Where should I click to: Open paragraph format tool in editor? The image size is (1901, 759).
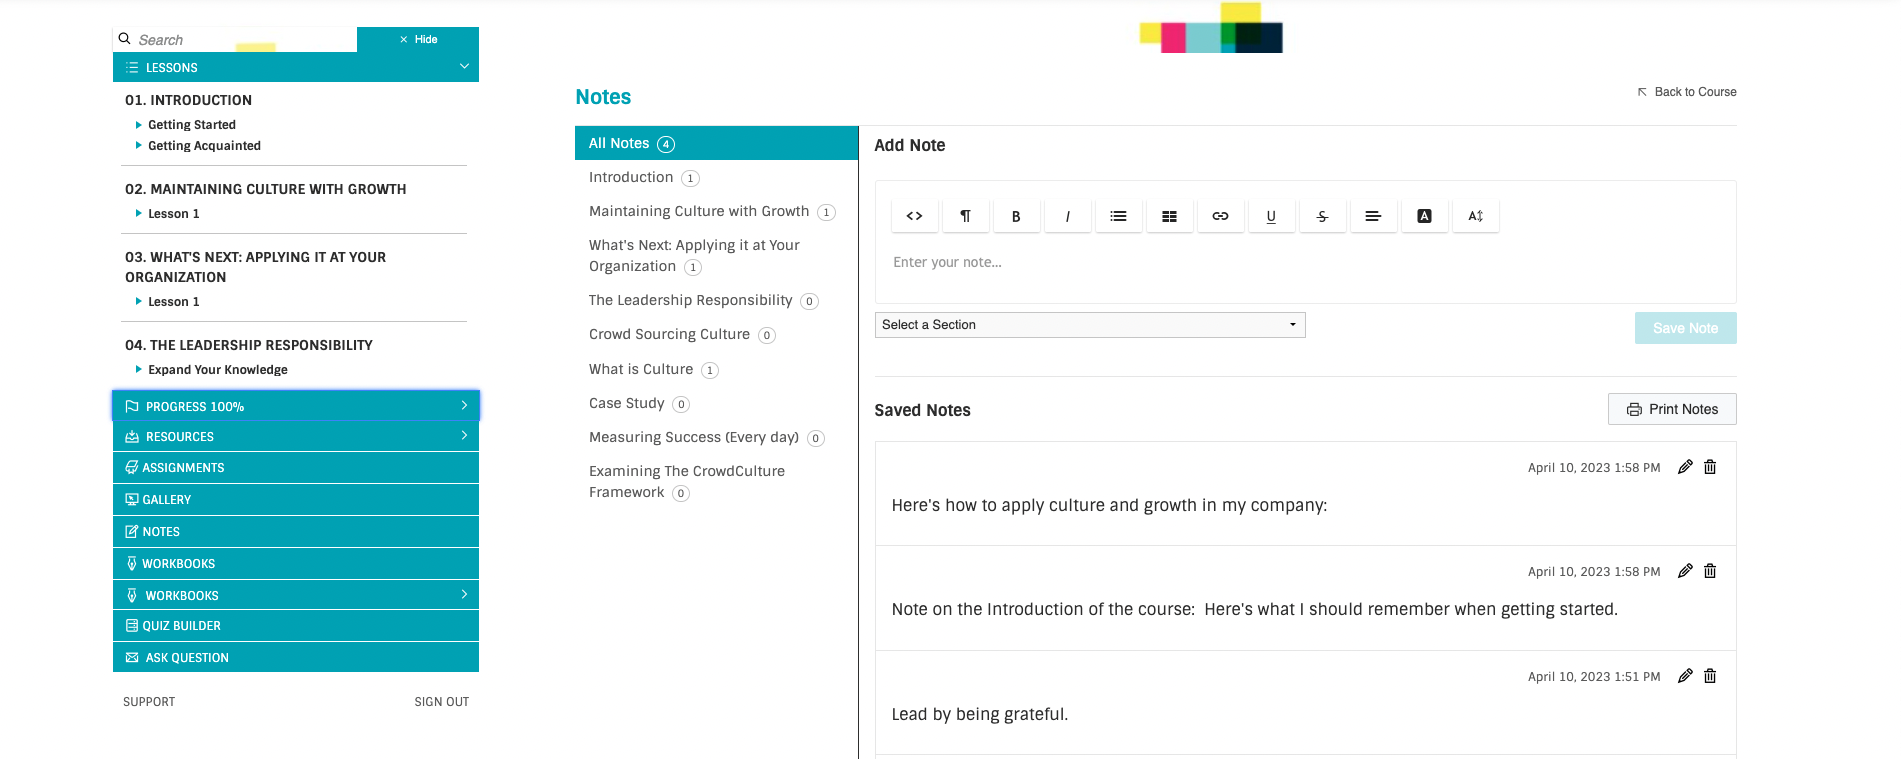pos(965,216)
